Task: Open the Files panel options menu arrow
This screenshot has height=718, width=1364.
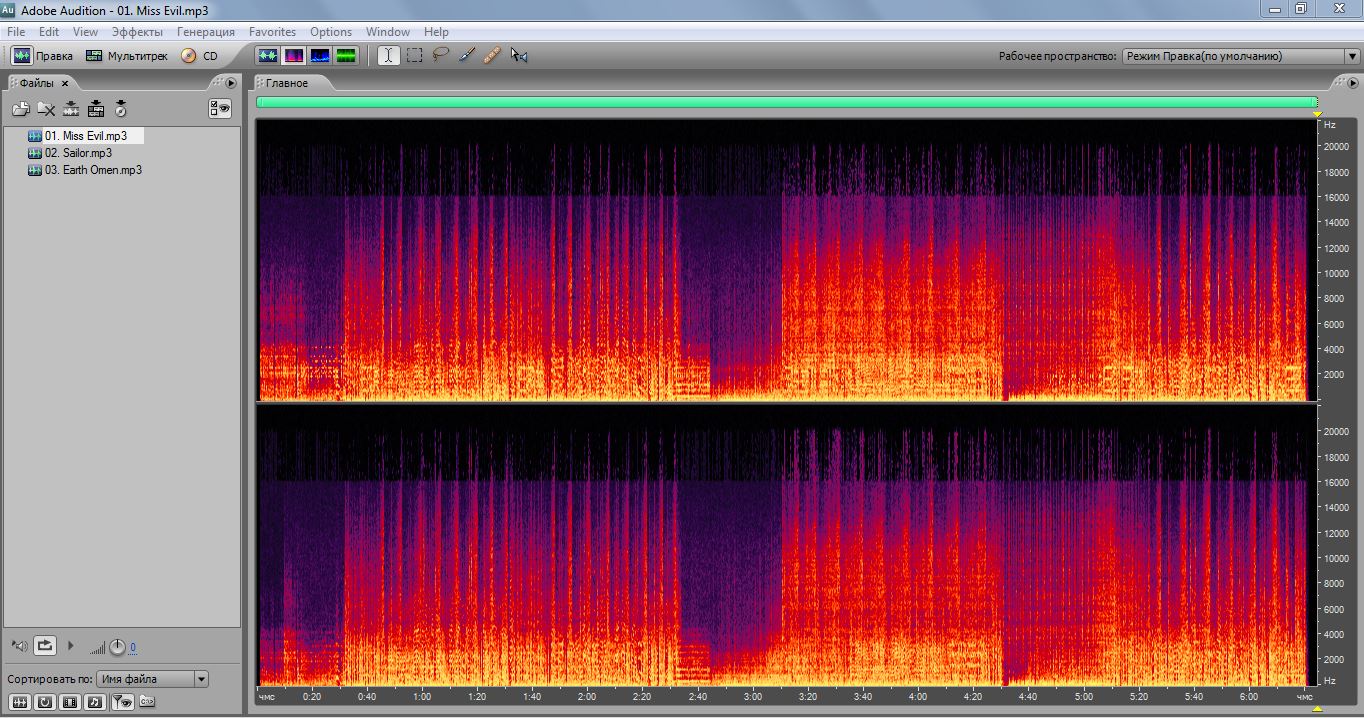Action: pyautogui.click(x=231, y=83)
